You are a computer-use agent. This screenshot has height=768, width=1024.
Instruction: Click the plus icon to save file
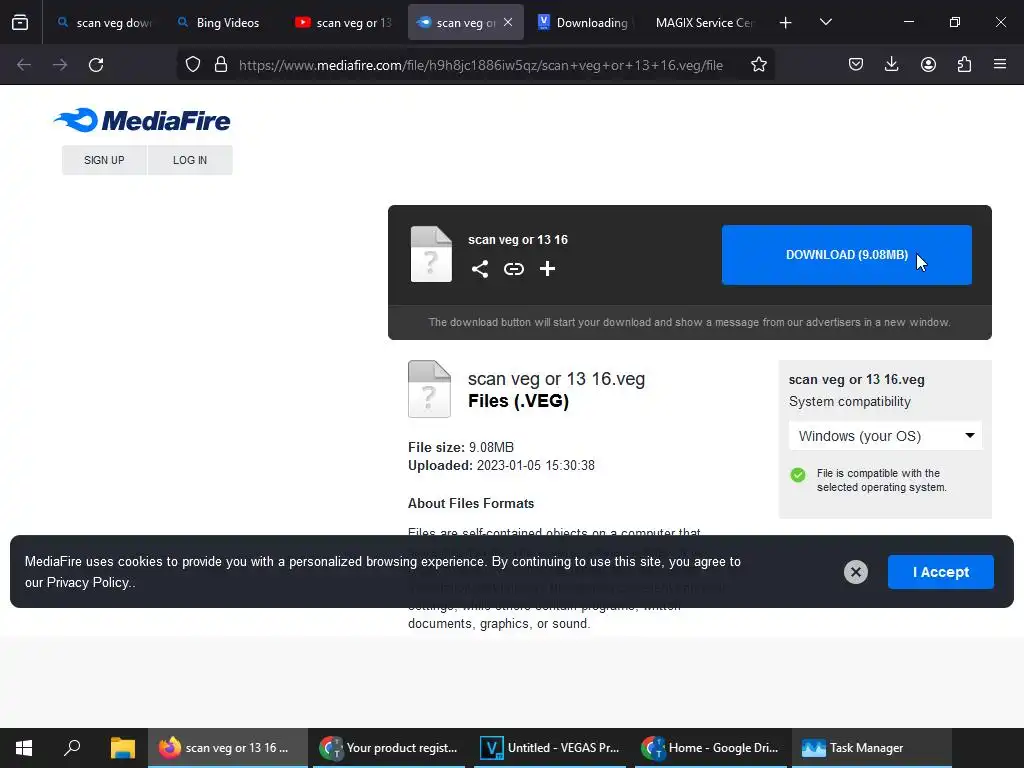547,268
